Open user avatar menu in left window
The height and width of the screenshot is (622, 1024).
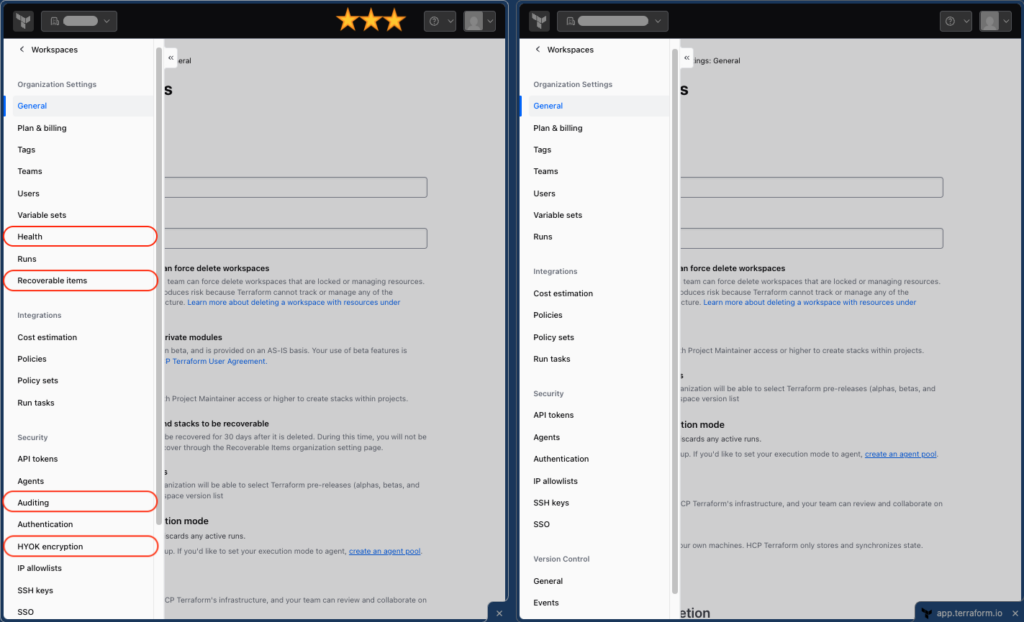click(x=479, y=21)
